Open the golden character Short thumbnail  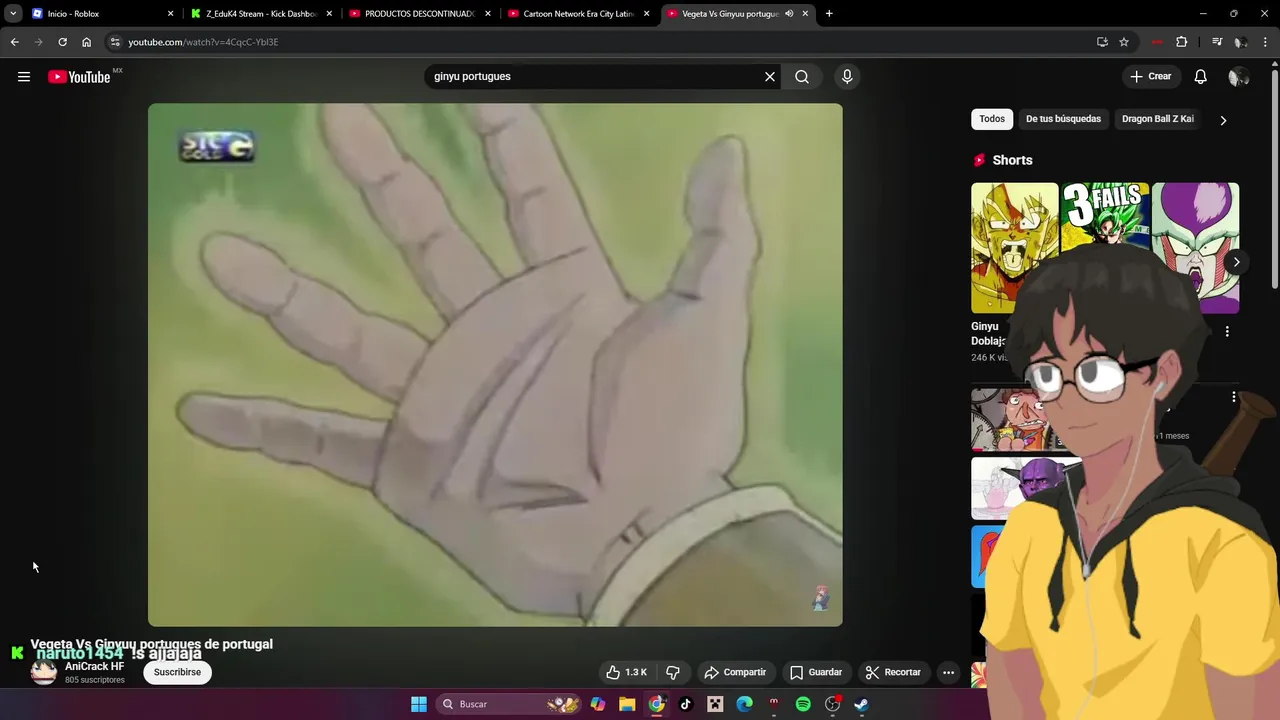click(x=1014, y=248)
